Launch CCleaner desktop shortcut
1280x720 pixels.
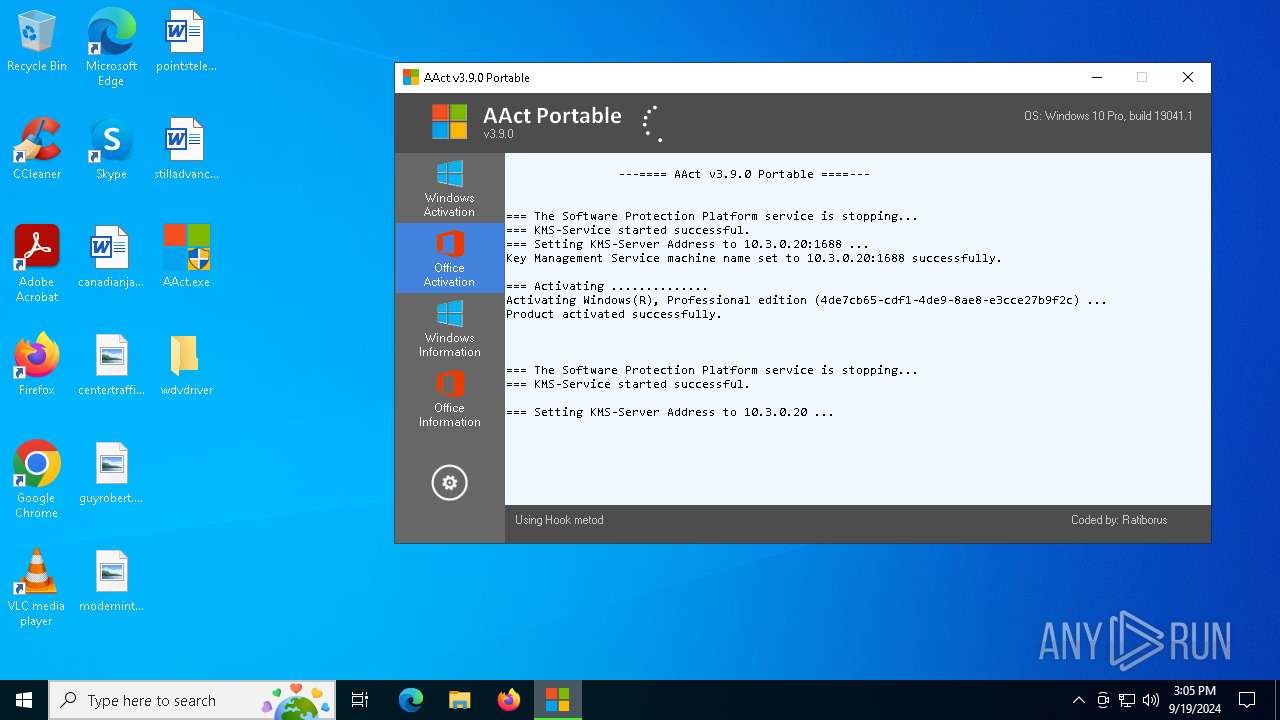tap(37, 149)
